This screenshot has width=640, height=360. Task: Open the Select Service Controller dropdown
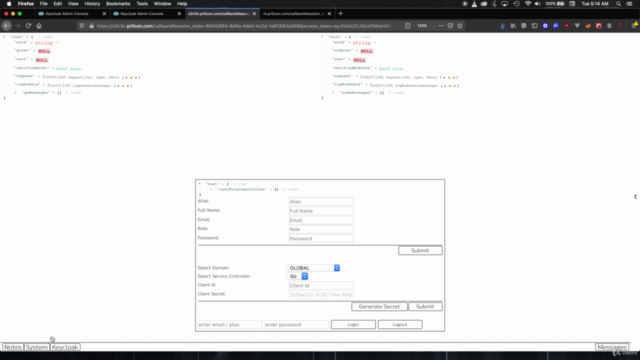[x=297, y=276]
